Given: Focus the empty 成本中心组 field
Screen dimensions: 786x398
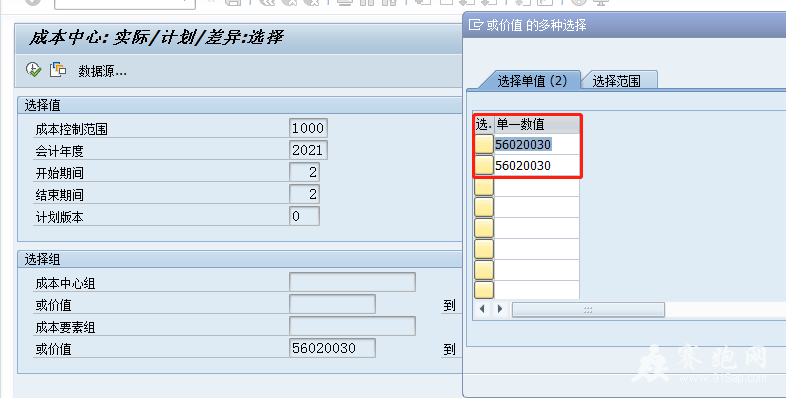Looking at the screenshot, I should coord(352,282).
